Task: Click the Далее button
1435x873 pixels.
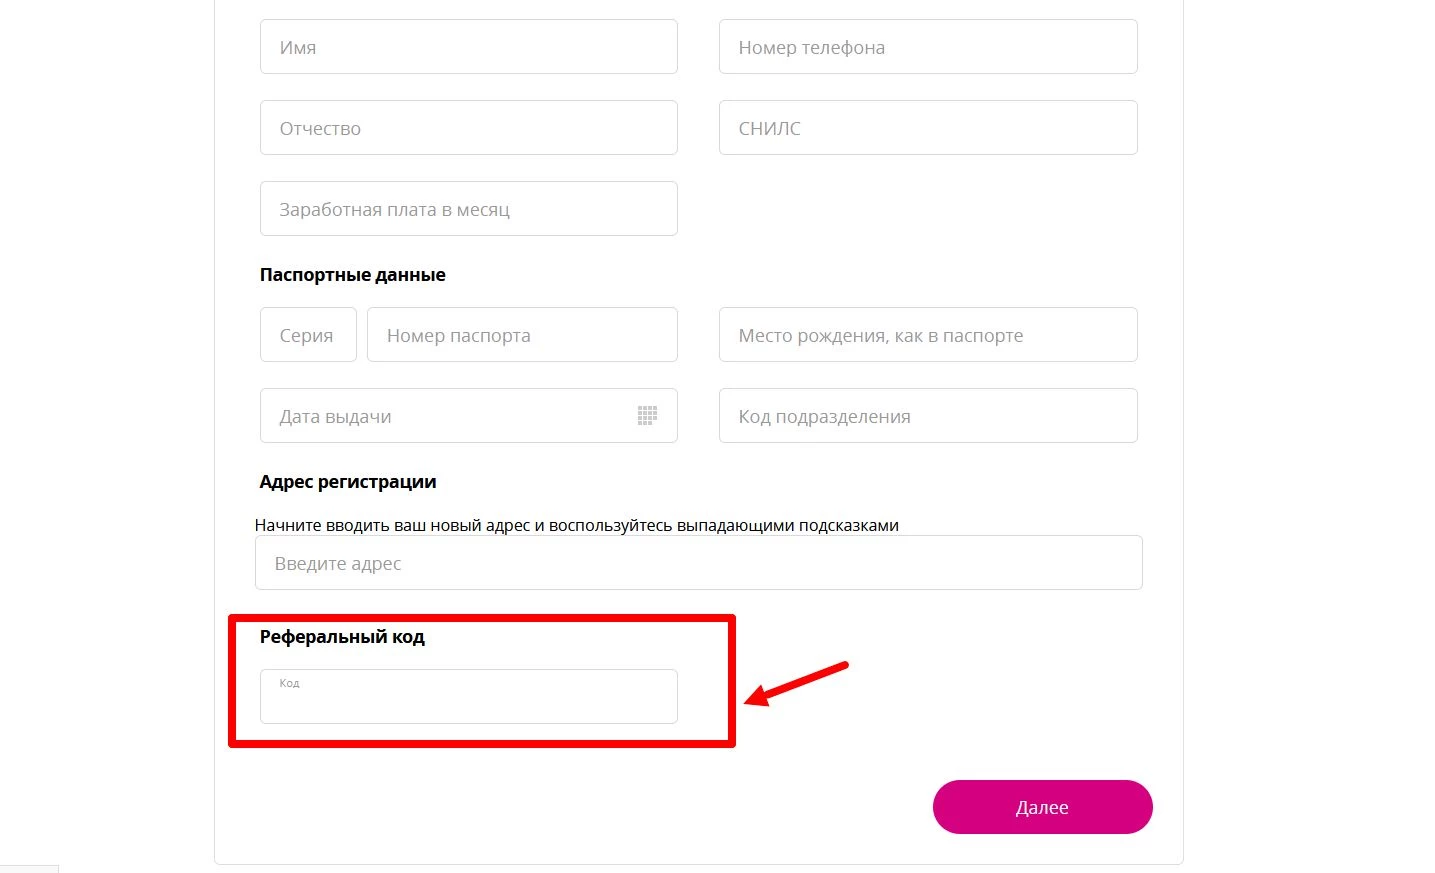Action: pyautogui.click(x=1042, y=807)
